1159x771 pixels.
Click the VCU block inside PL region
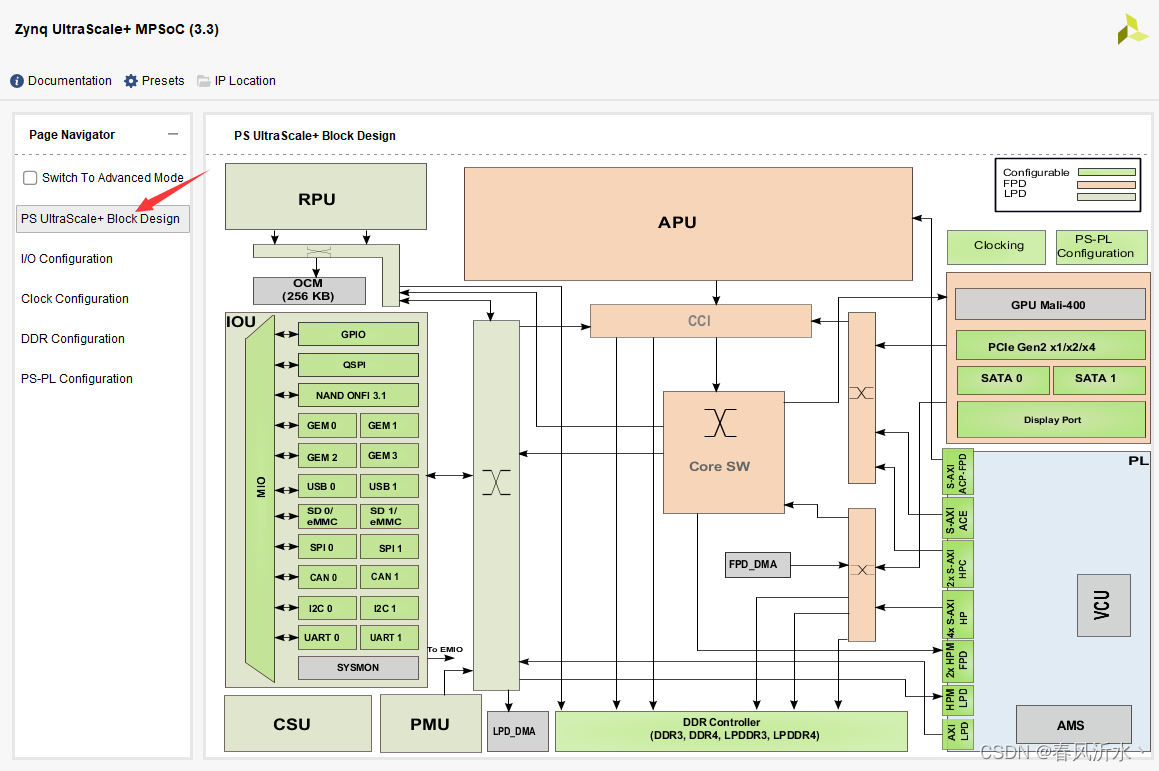click(x=1103, y=605)
